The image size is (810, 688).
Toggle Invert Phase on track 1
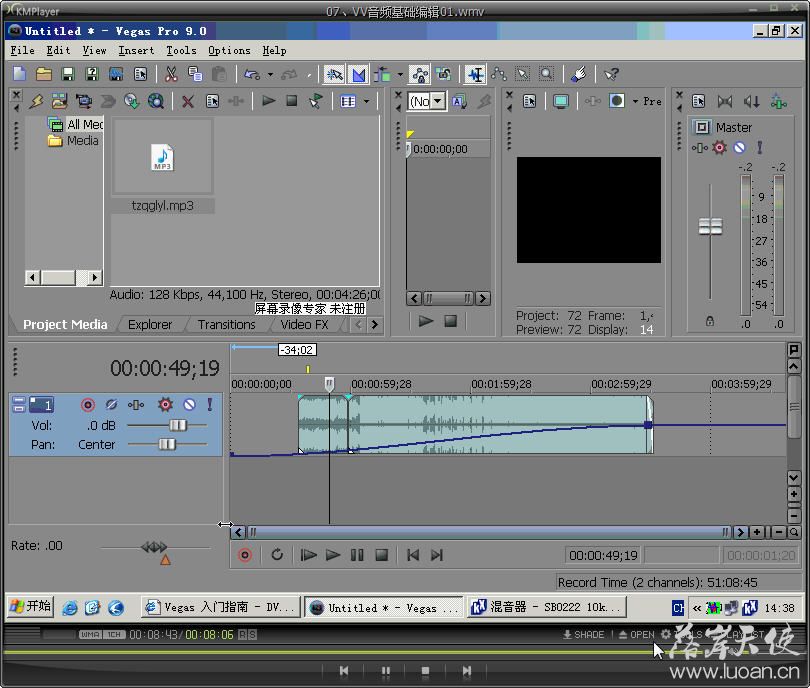[111, 404]
